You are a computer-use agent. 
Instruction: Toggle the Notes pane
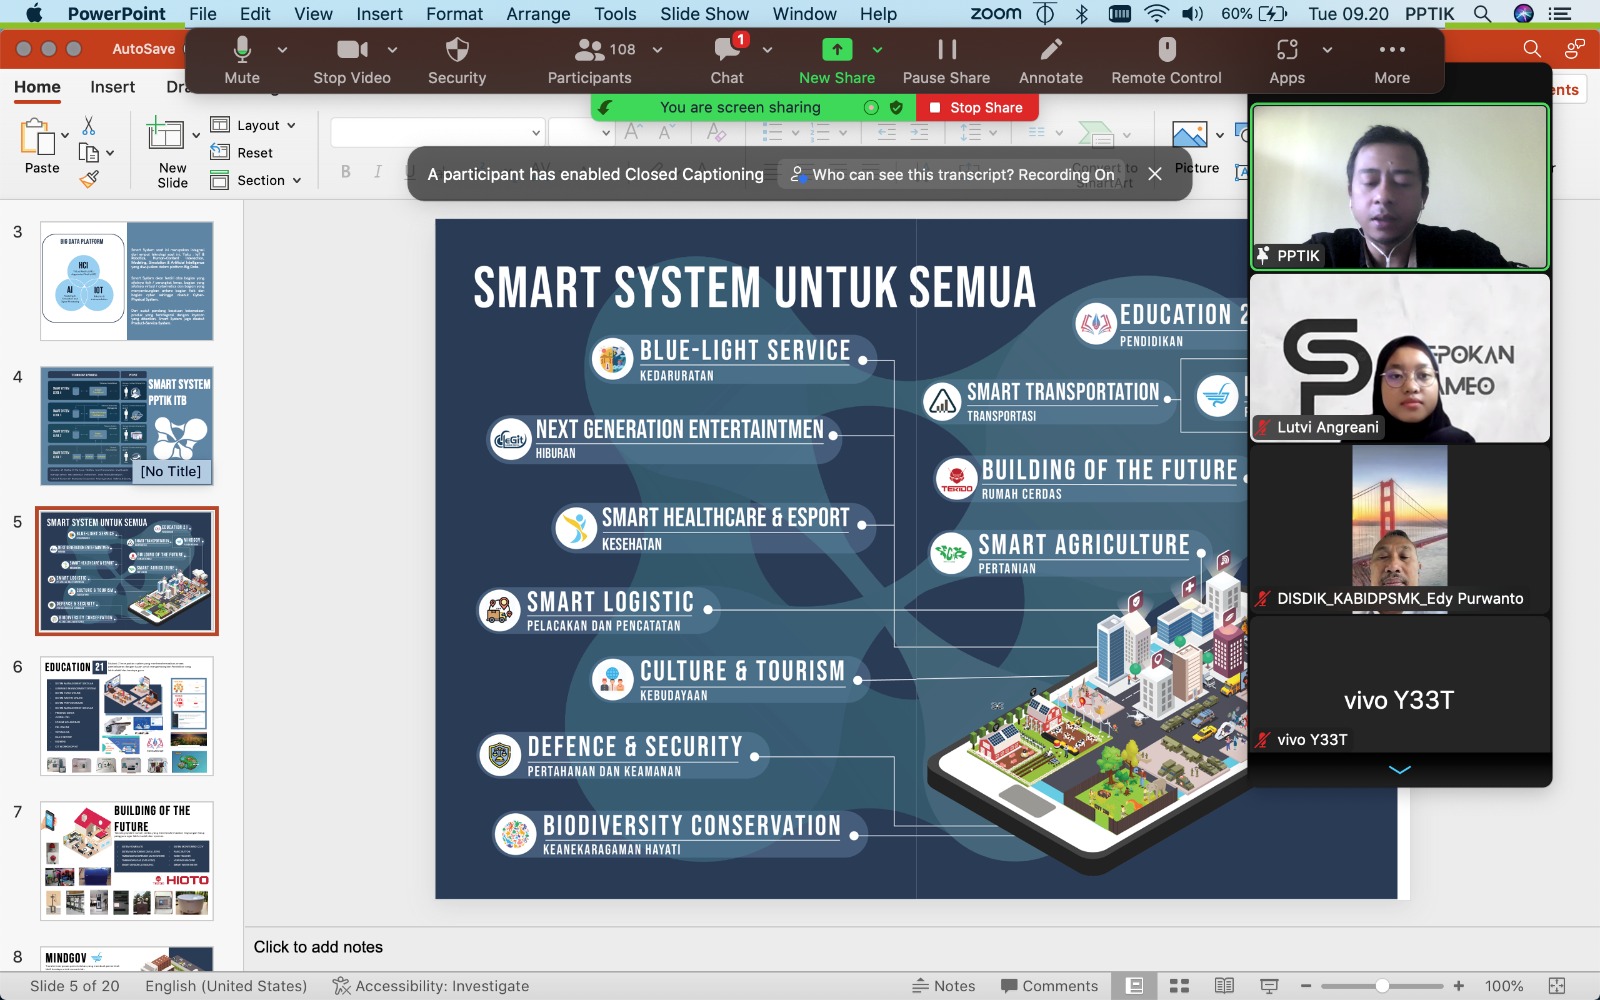(944, 986)
